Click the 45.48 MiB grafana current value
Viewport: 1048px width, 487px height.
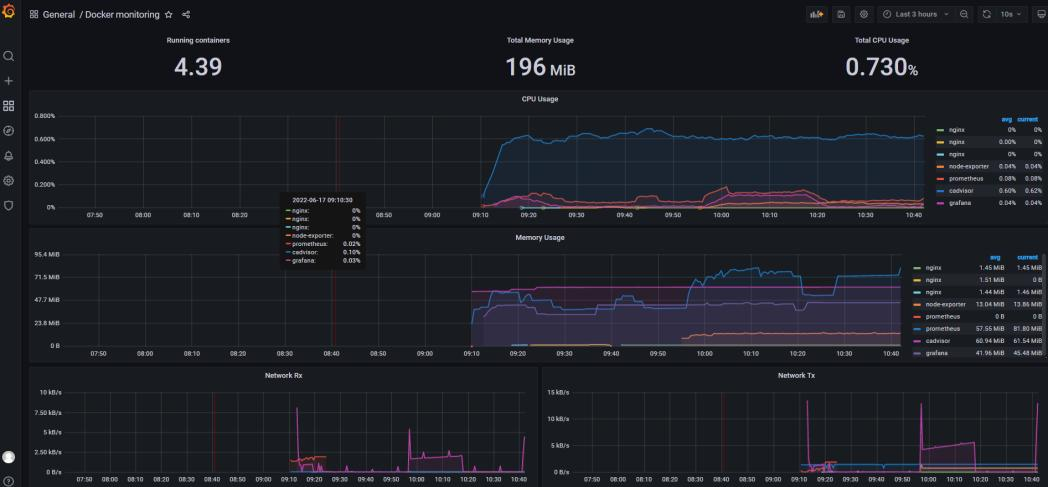tap(1029, 353)
